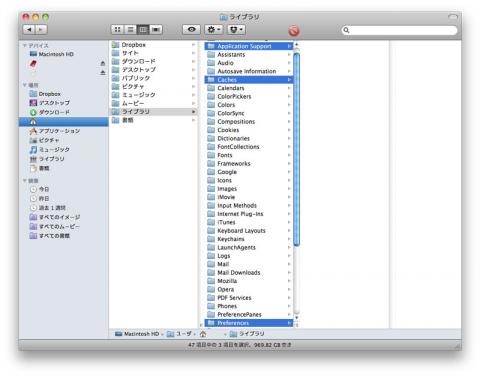Select the Calendars folder
The width and height of the screenshot is (480, 376).
249,88
